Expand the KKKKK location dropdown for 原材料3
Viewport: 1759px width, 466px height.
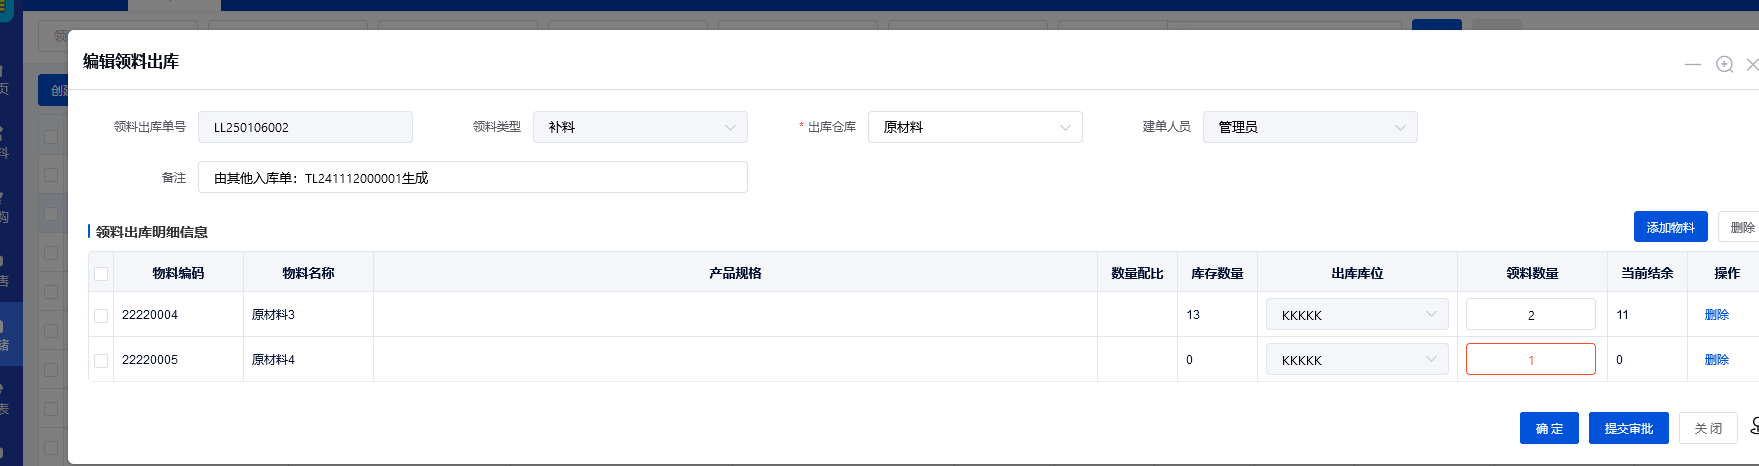point(1356,315)
